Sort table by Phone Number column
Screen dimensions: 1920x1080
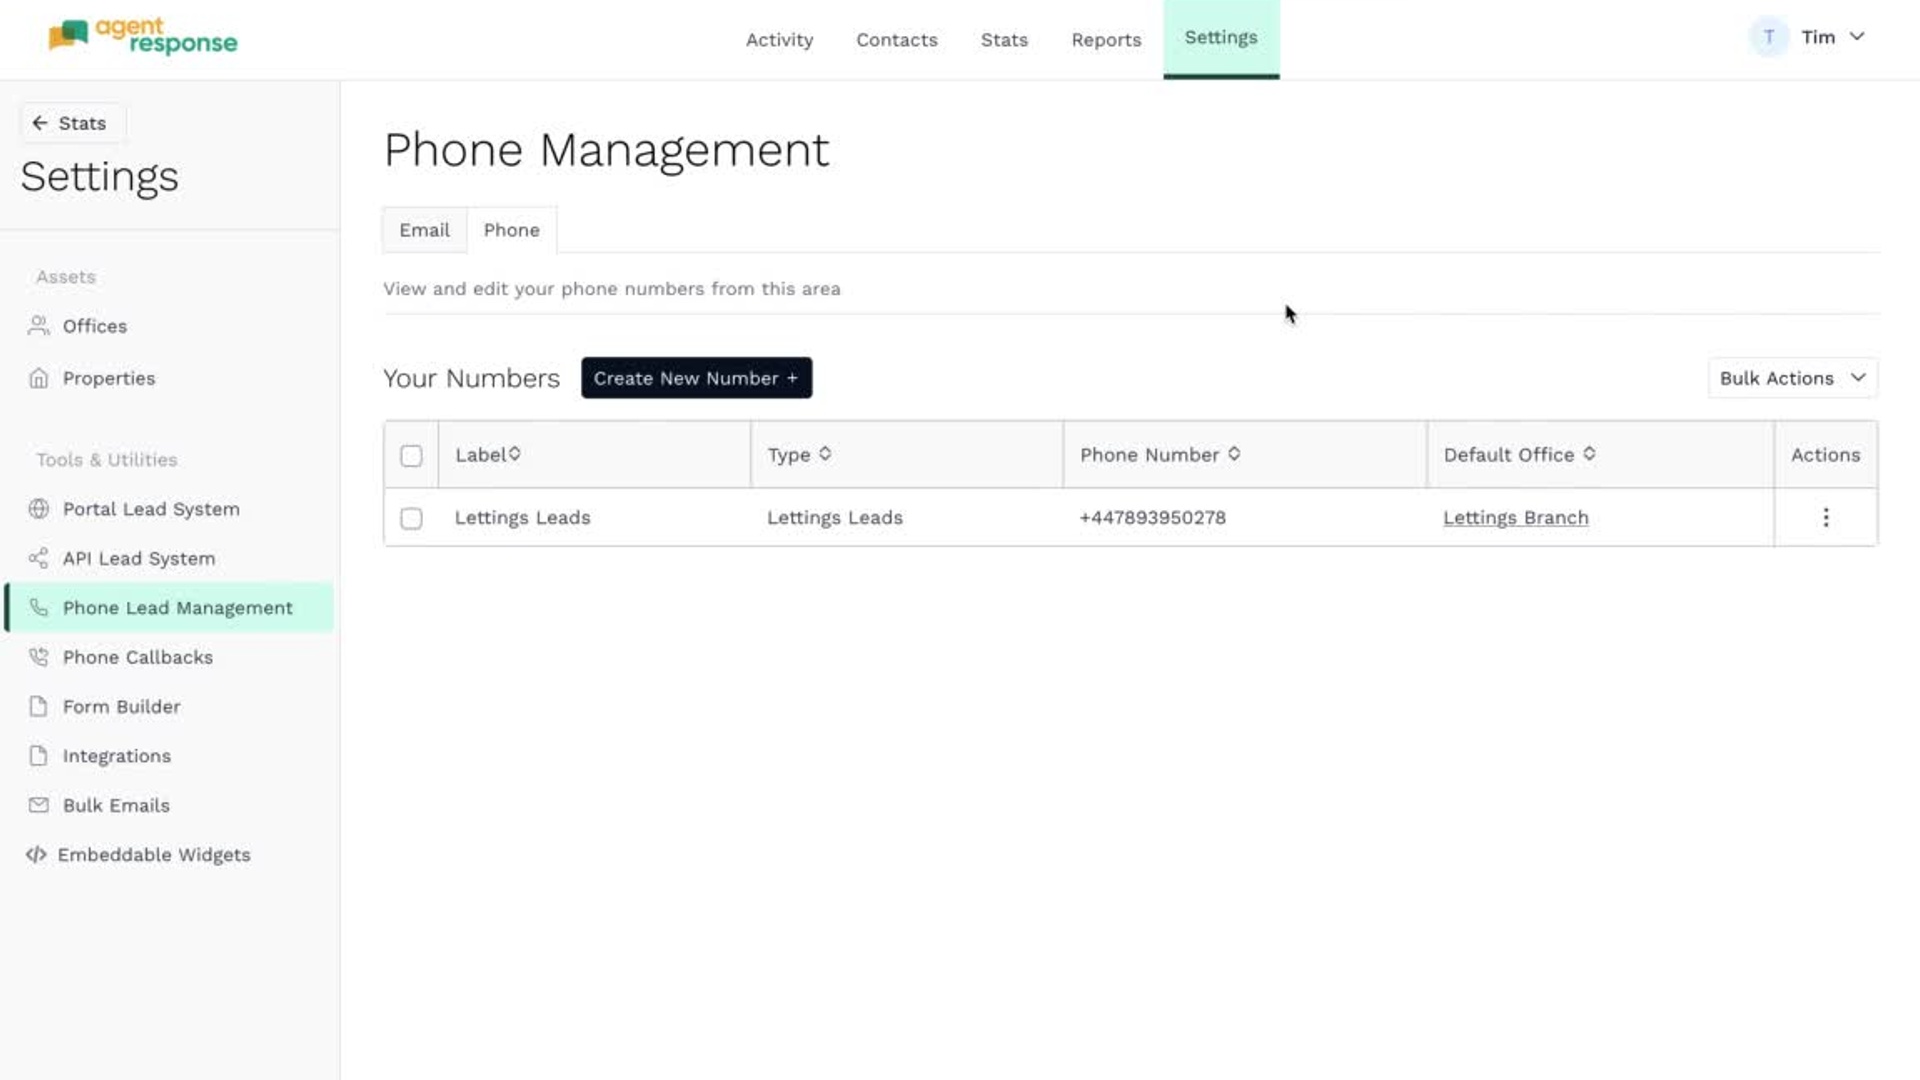[1234, 454]
